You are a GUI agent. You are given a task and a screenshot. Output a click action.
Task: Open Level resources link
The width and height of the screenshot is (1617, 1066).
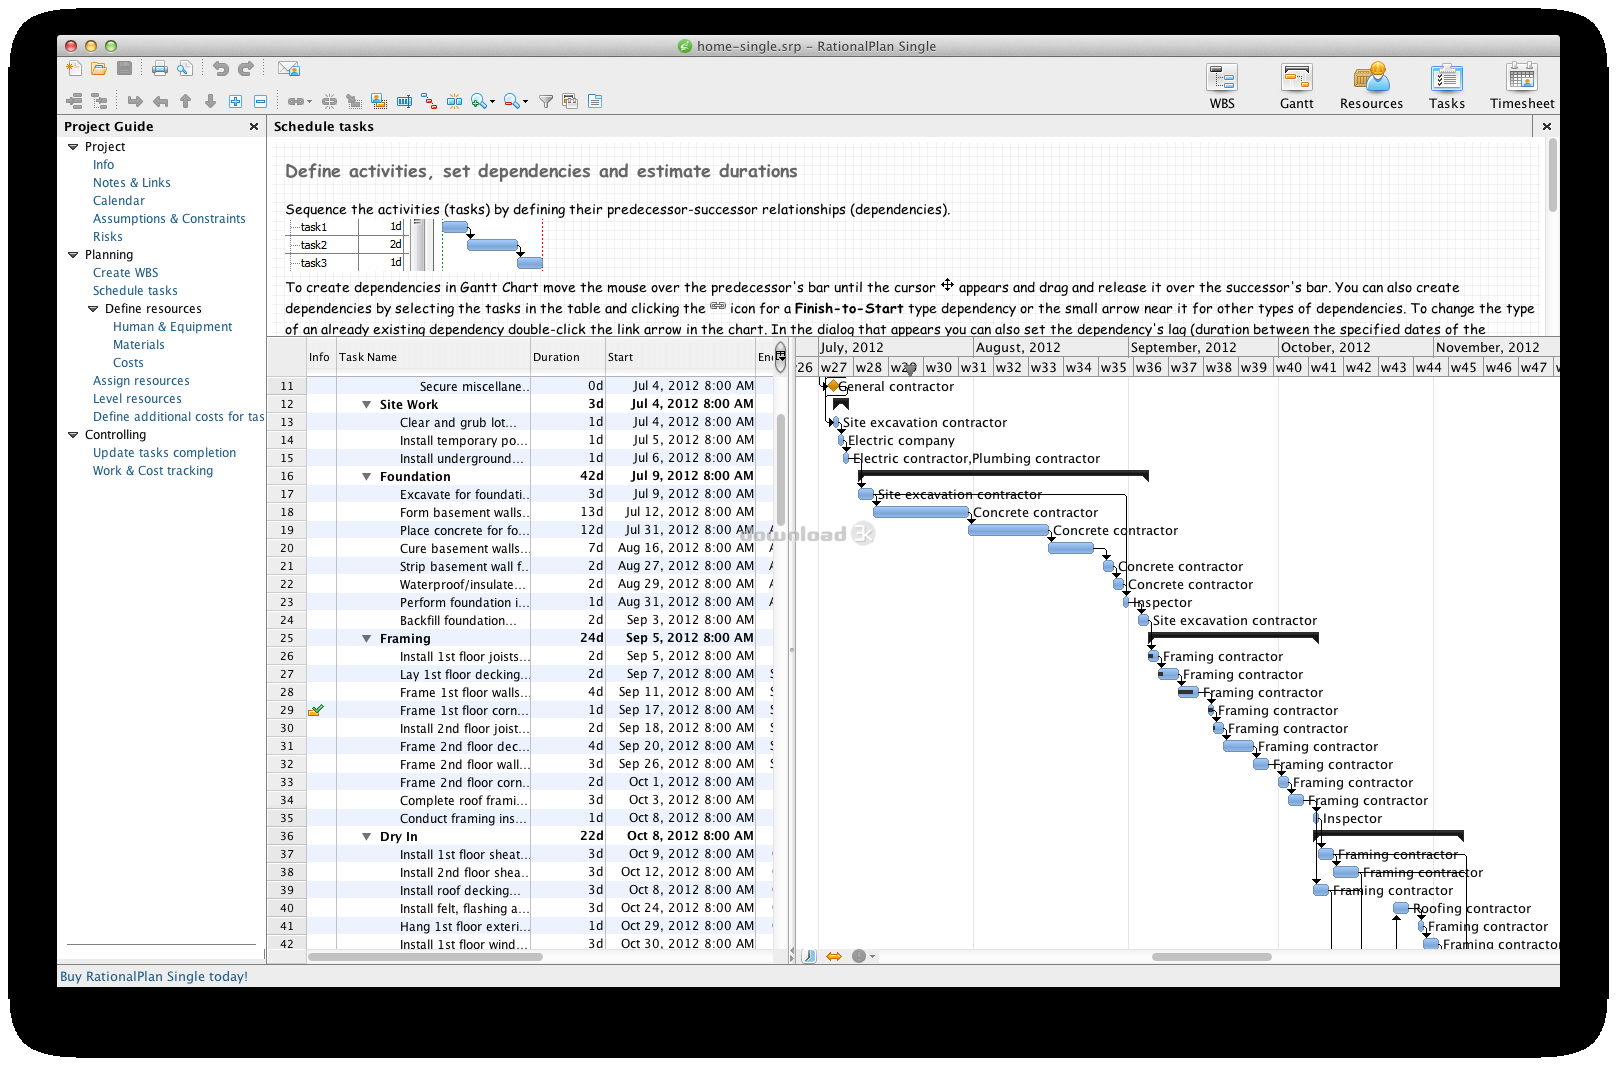pyautogui.click(x=137, y=399)
